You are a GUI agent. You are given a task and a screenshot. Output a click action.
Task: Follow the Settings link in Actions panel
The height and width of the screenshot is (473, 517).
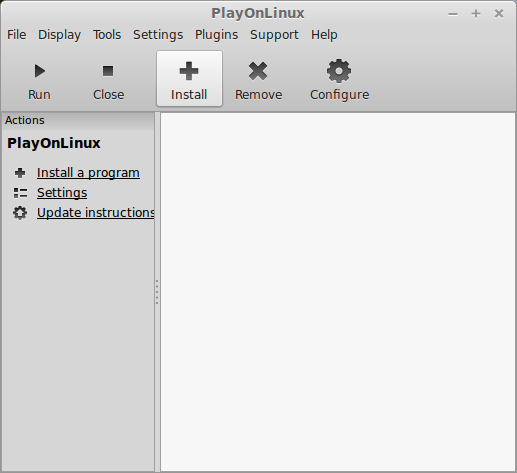[x=62, y=193]
